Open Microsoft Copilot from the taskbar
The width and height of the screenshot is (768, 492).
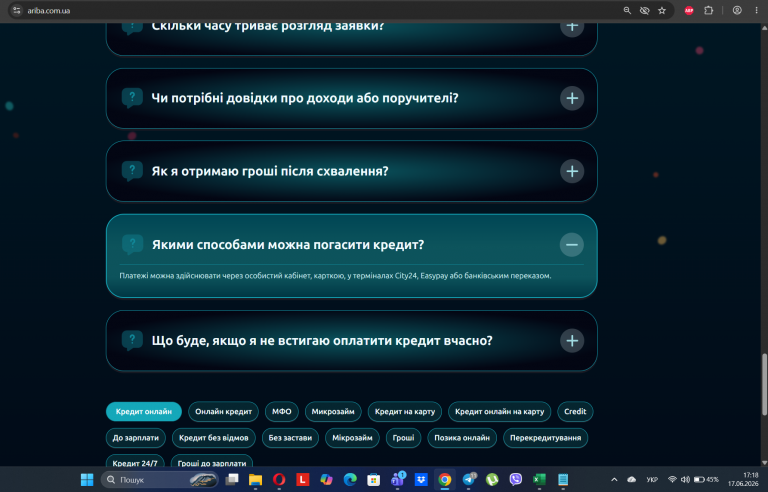pyautogui.click(x=326, y=480)
